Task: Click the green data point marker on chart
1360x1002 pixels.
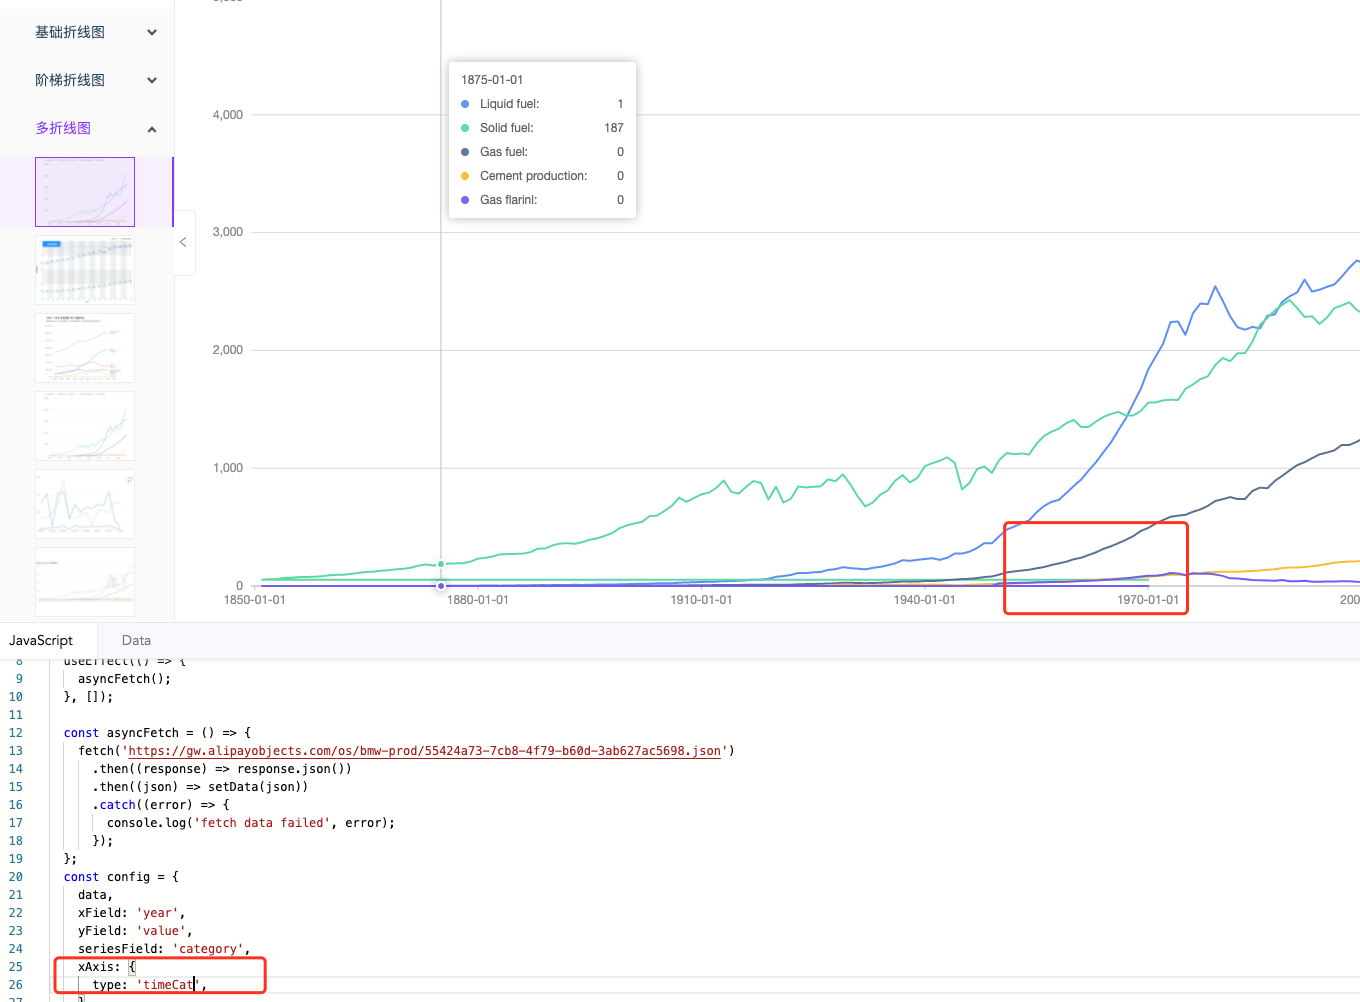Action: click(440, 563)
